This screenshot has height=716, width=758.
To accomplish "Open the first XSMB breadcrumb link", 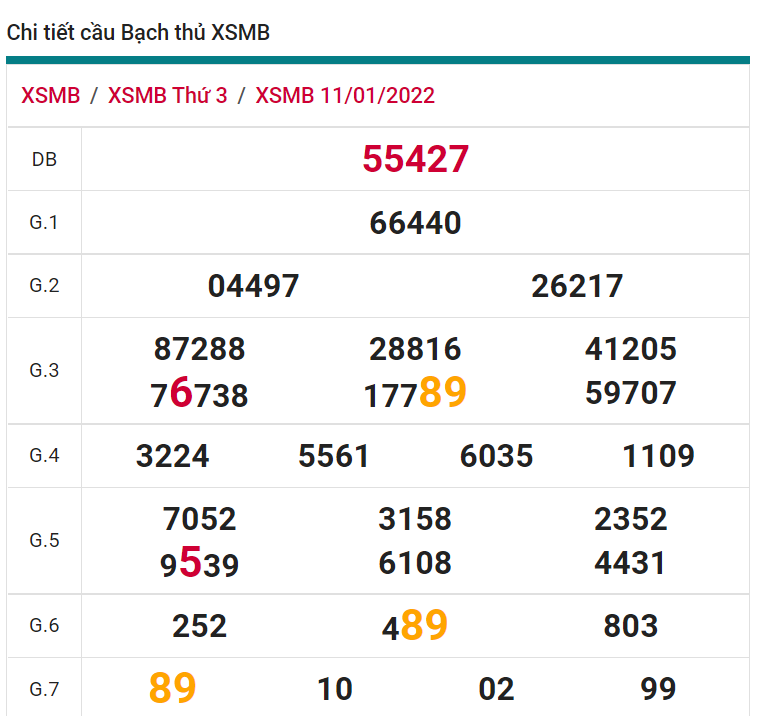I will 50,96.
